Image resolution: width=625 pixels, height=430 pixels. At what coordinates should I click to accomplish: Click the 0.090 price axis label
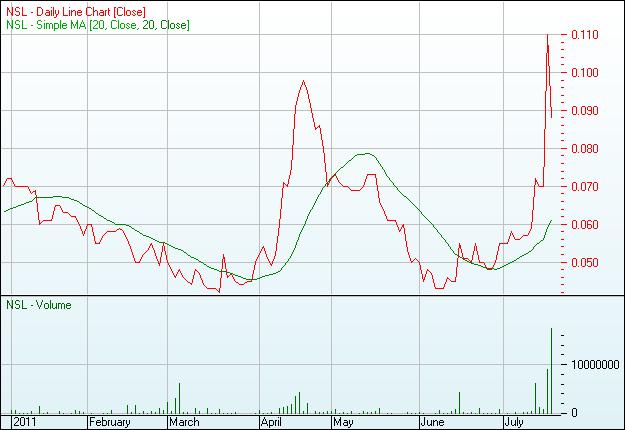587,111
